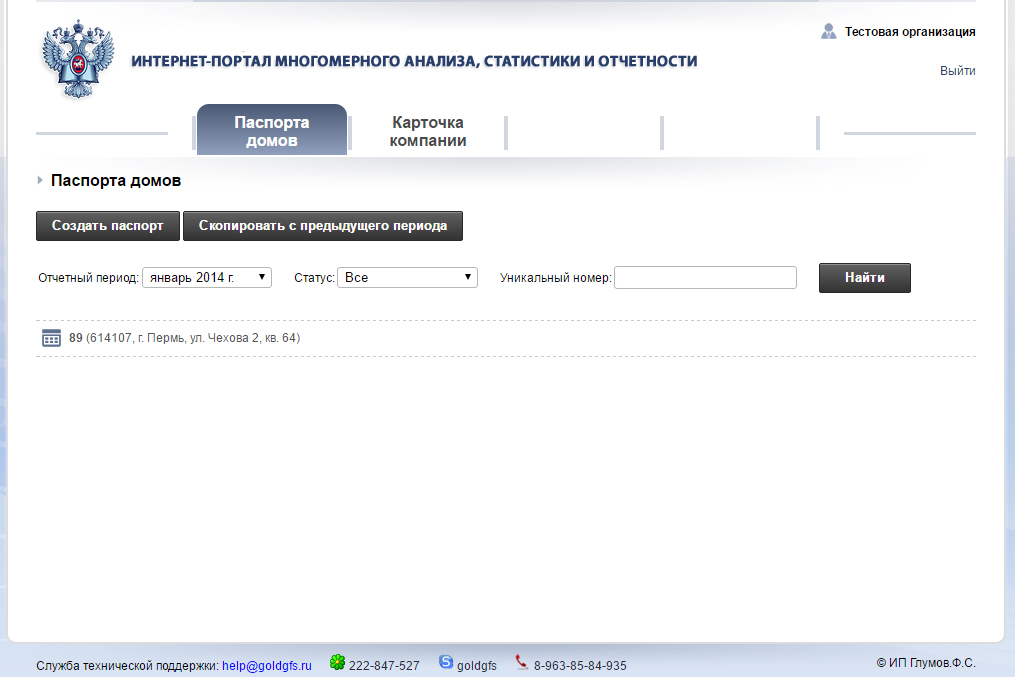Click the Skype icon in footer

[446, 662]
